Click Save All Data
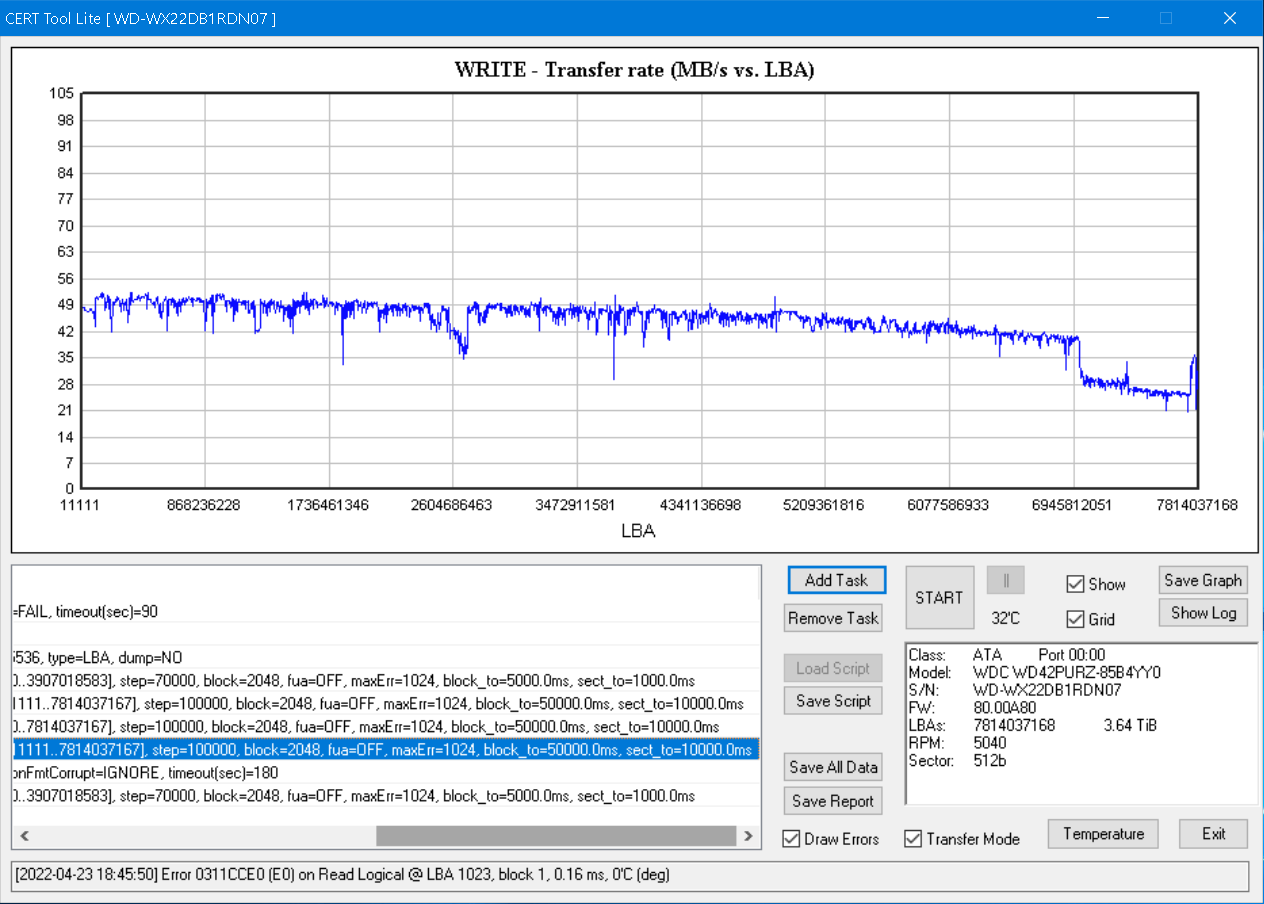This screenshot has height=904, width=1264. [833, 767]
